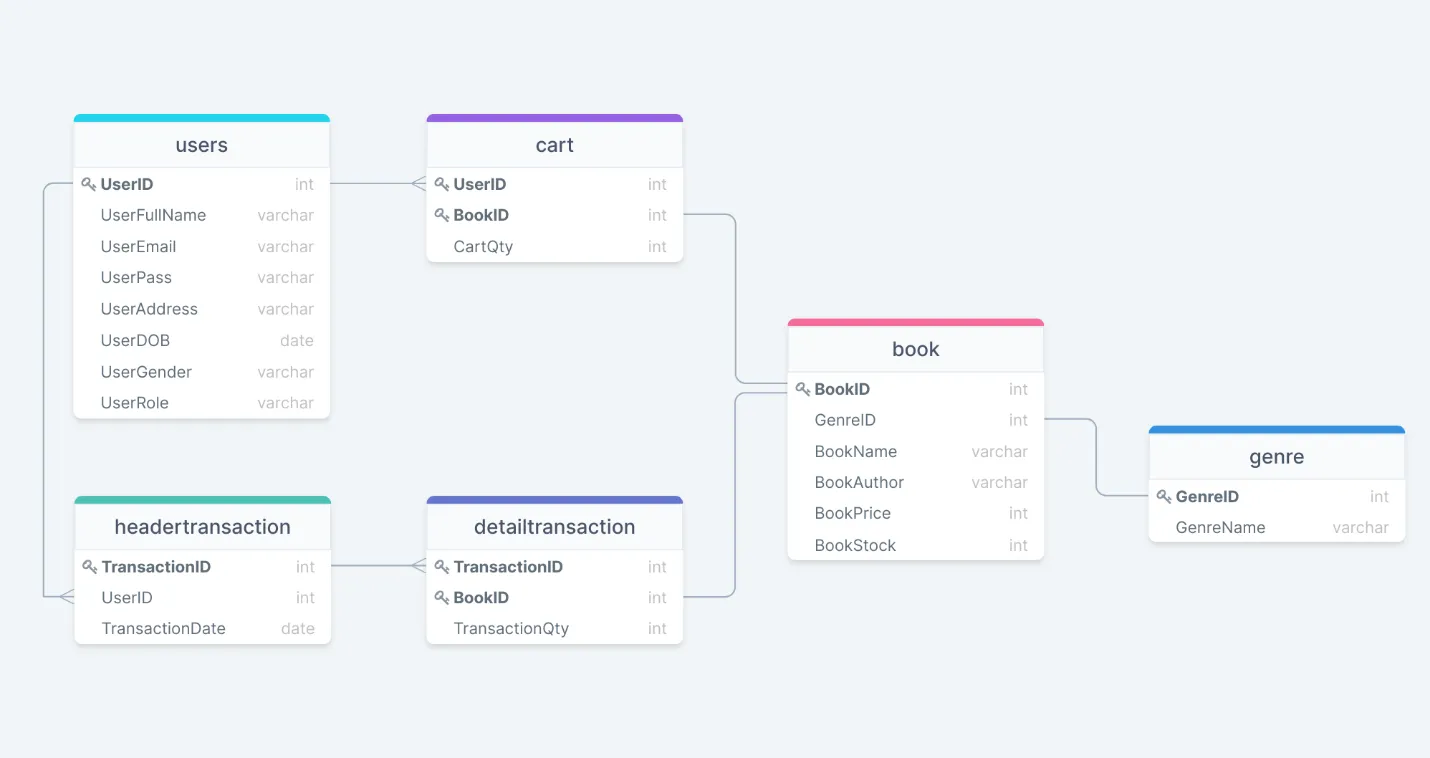
Task: Select the detailtransaction table title
Action: pos(554,527)
